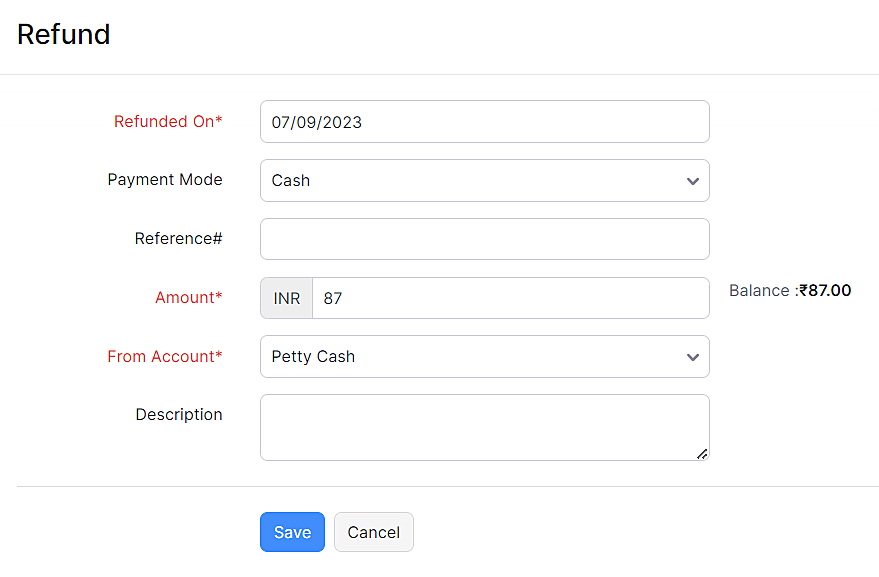879x577 pixels.
Task: Click the Refund page heading
Action: 63,34
